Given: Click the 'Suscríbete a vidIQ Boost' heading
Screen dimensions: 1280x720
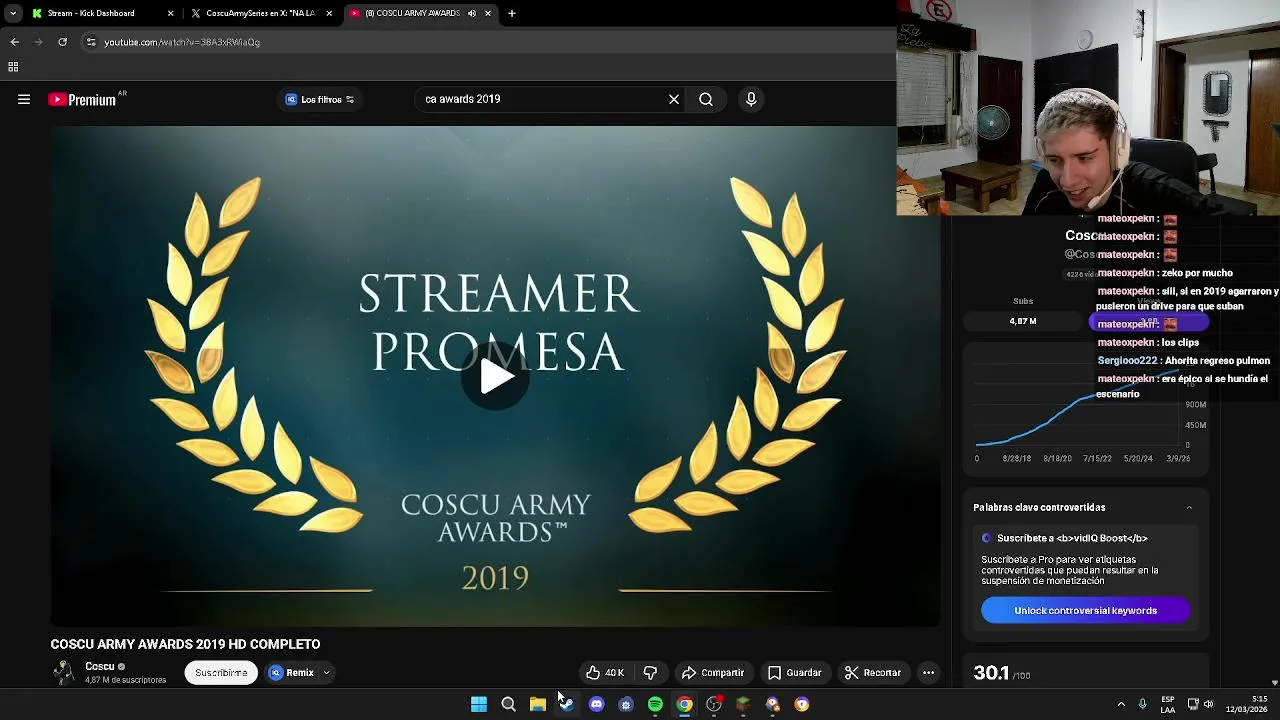Looking at the screenshot, I should [1071, 538].
